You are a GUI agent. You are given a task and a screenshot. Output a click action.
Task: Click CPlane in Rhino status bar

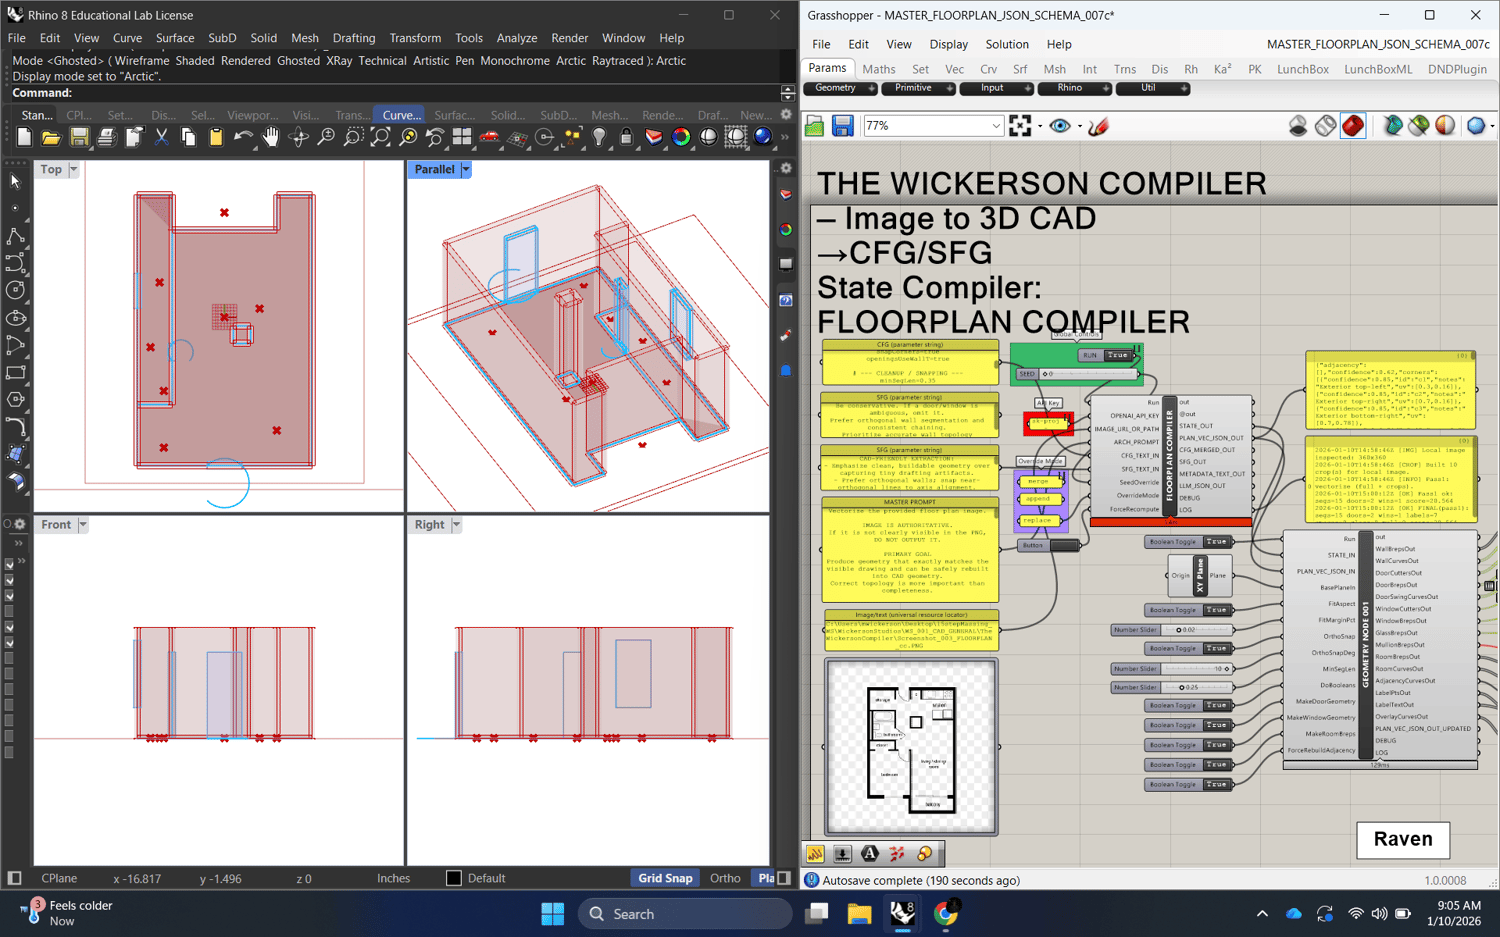point(59,878)
